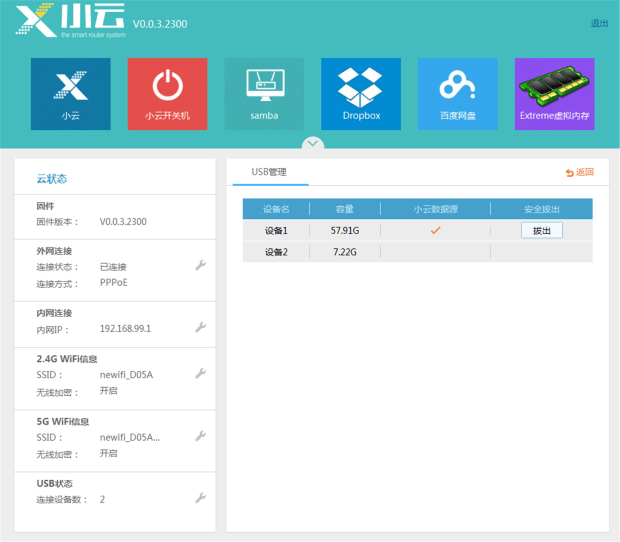Open 5G WiFi settings wrench
620x542 pixels.
pyautogui.click(x=200, y=436)
